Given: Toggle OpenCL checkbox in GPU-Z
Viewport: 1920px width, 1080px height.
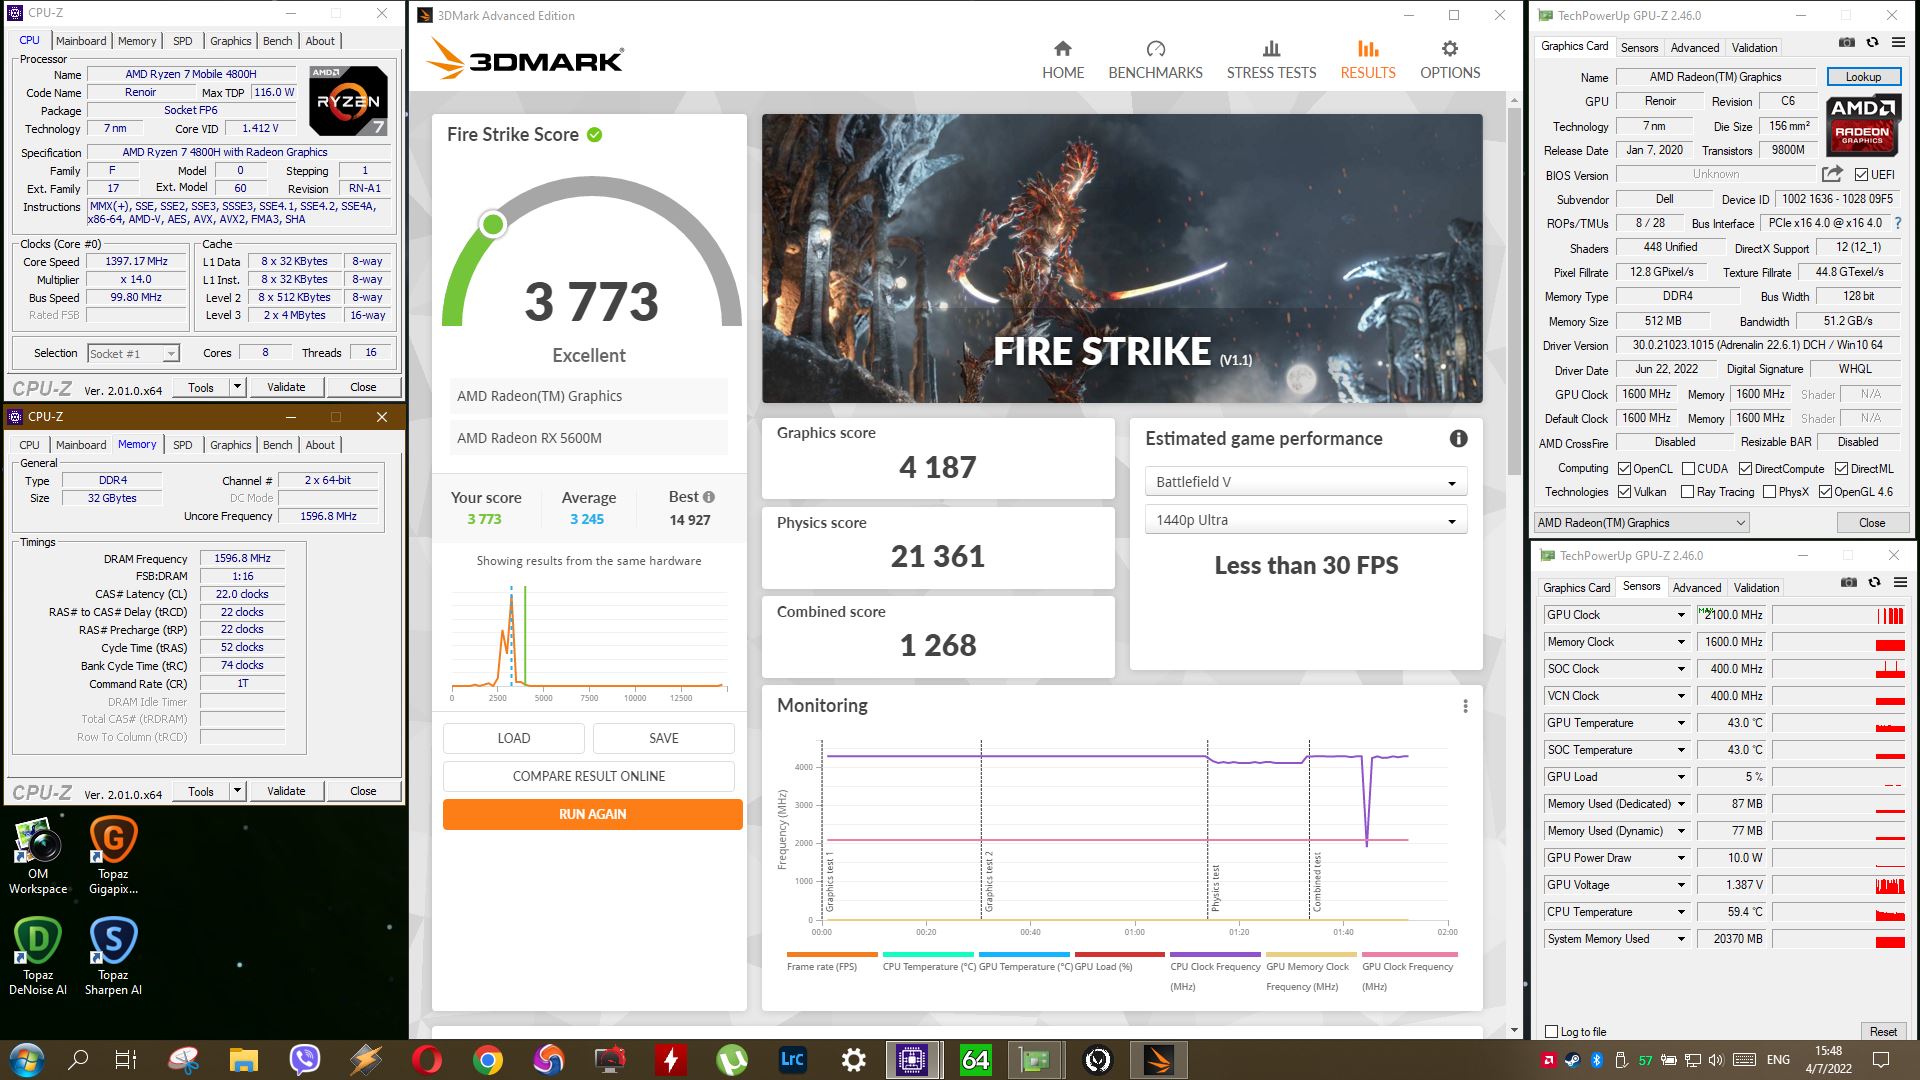Looking at the screenshot, I should pyautogui.click(x=1625, y=468).
